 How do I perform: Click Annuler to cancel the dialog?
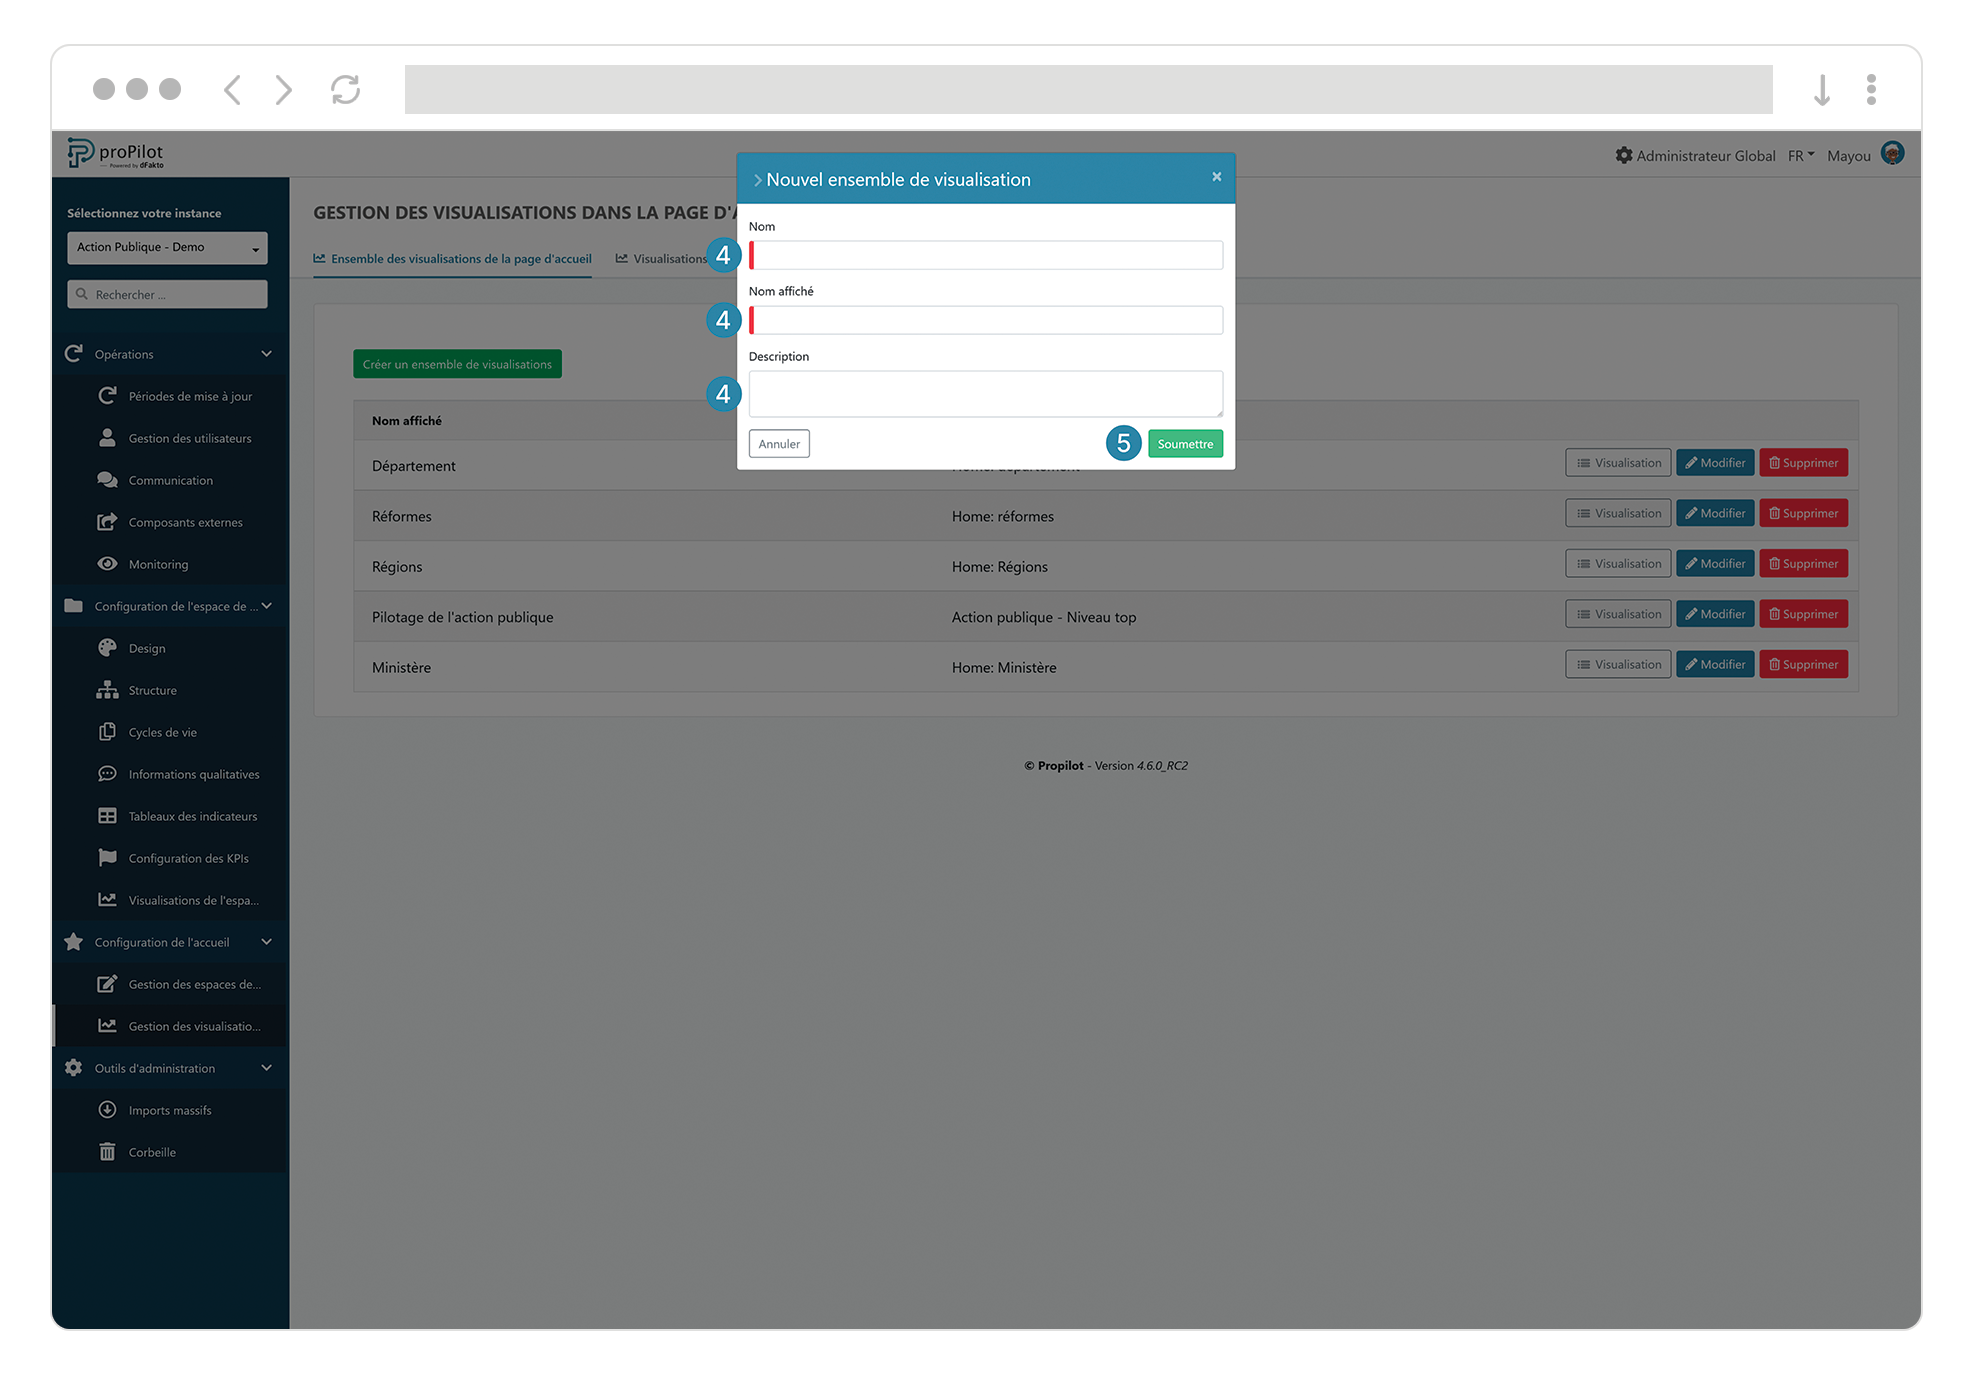779,443
